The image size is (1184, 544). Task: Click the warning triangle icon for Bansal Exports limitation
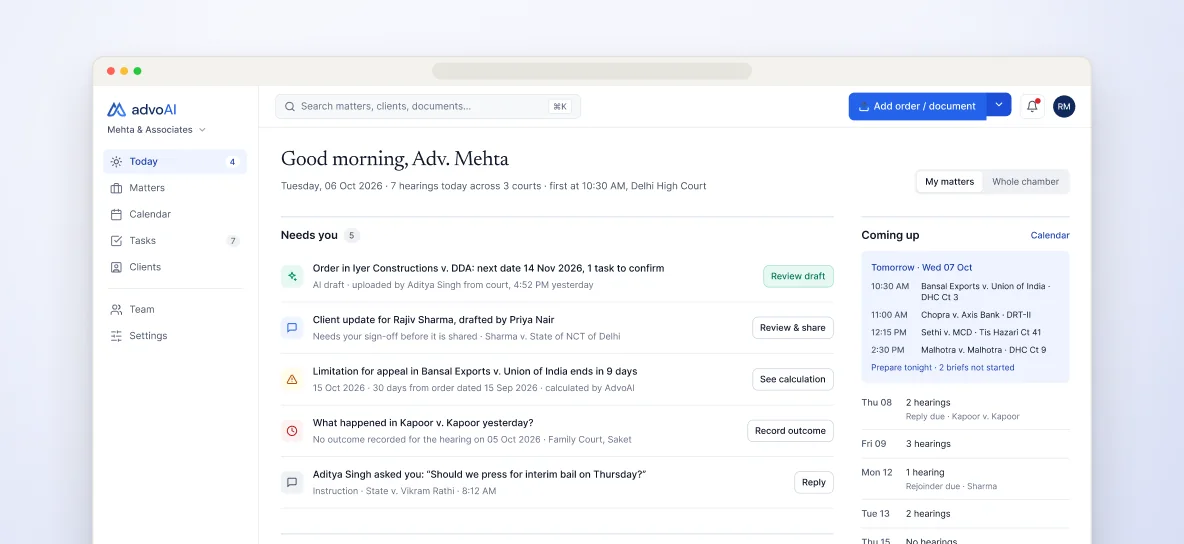click(x=292, y=379)
